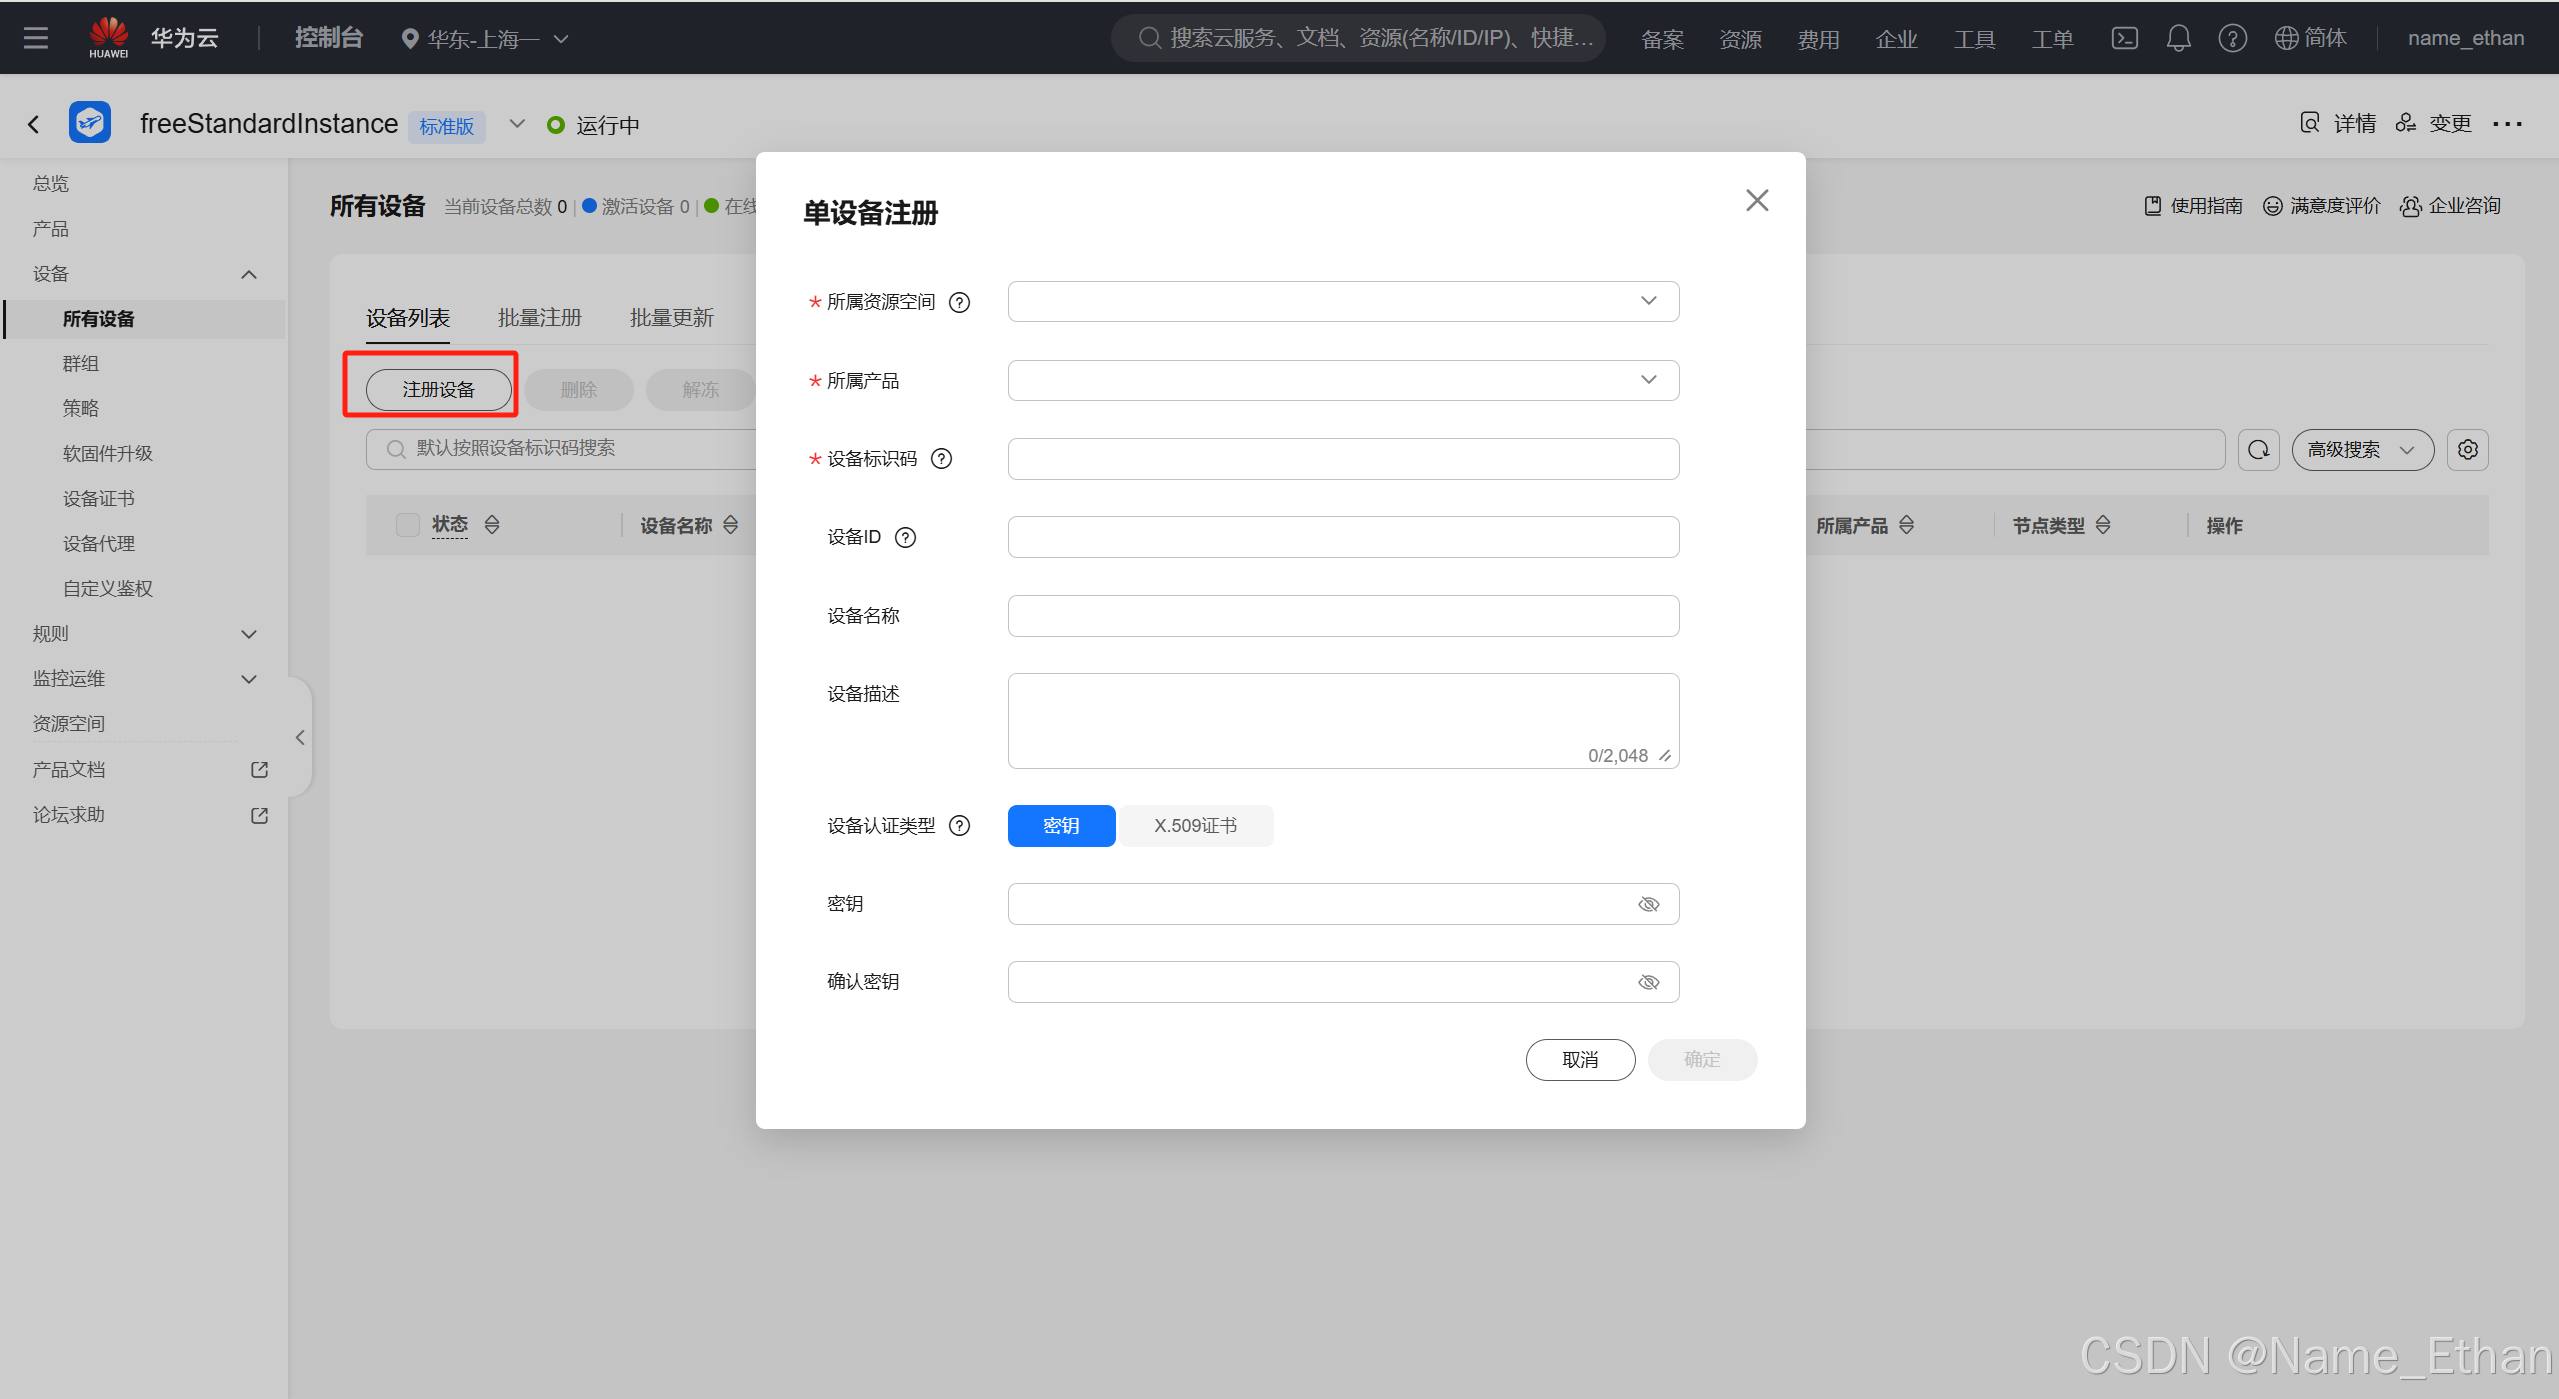
Task: Select X.509证书 authentication type
Action: coord(1195,826)
